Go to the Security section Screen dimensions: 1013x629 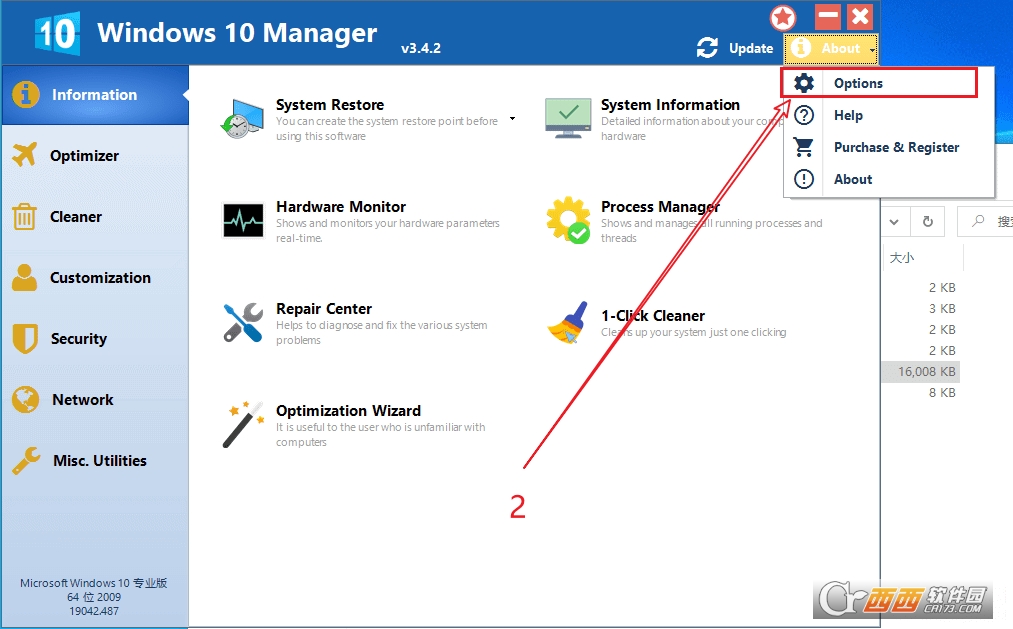(78, 339)
